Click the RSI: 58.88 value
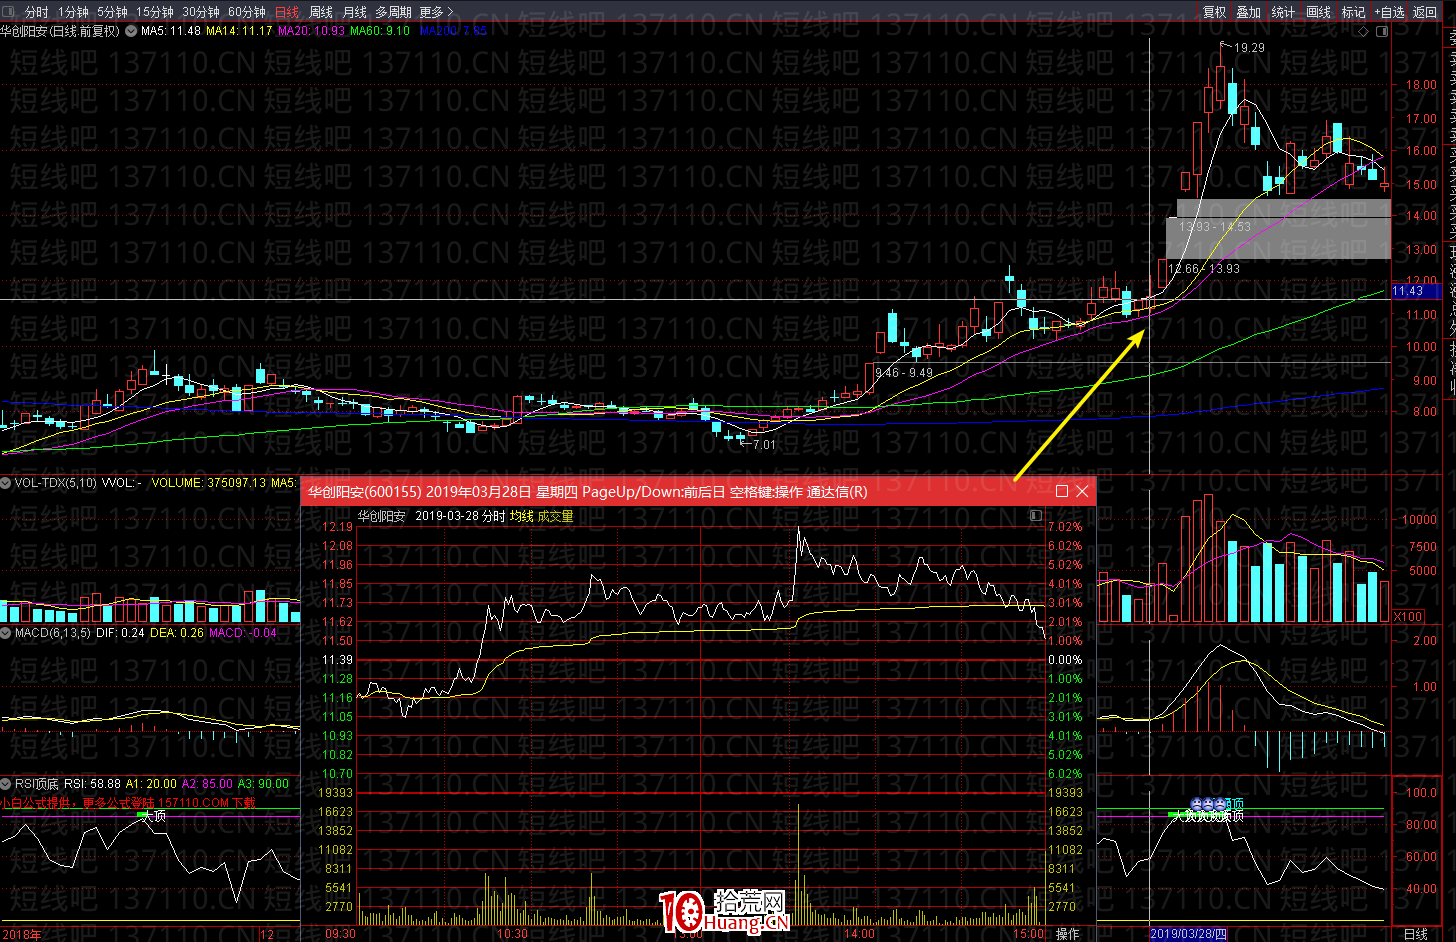 tap(92, 784)
